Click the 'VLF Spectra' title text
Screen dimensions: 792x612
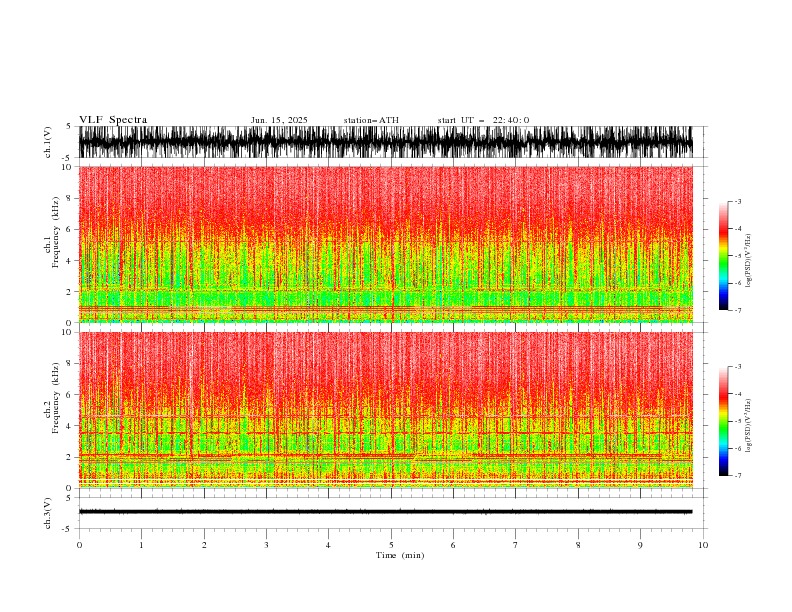113,120
